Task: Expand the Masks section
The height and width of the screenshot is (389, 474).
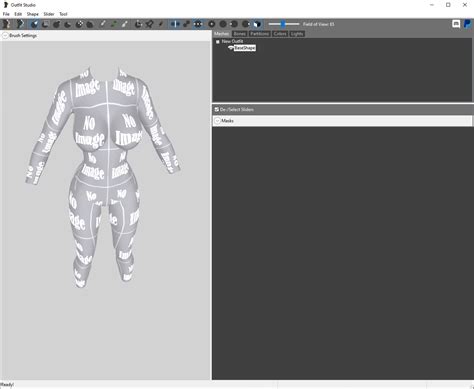Action: [217, 121]
